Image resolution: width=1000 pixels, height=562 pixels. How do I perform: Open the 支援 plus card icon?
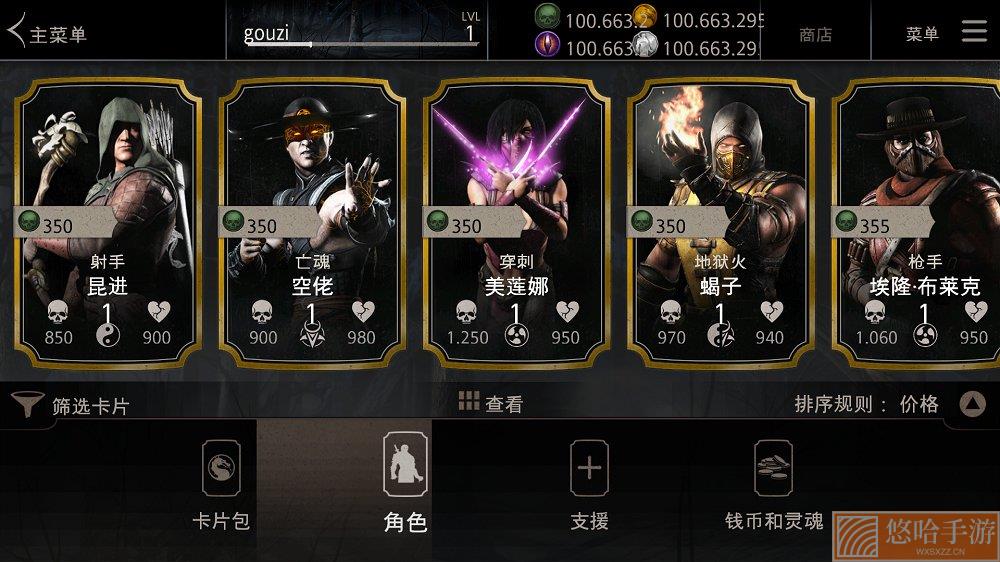[589, 468]
